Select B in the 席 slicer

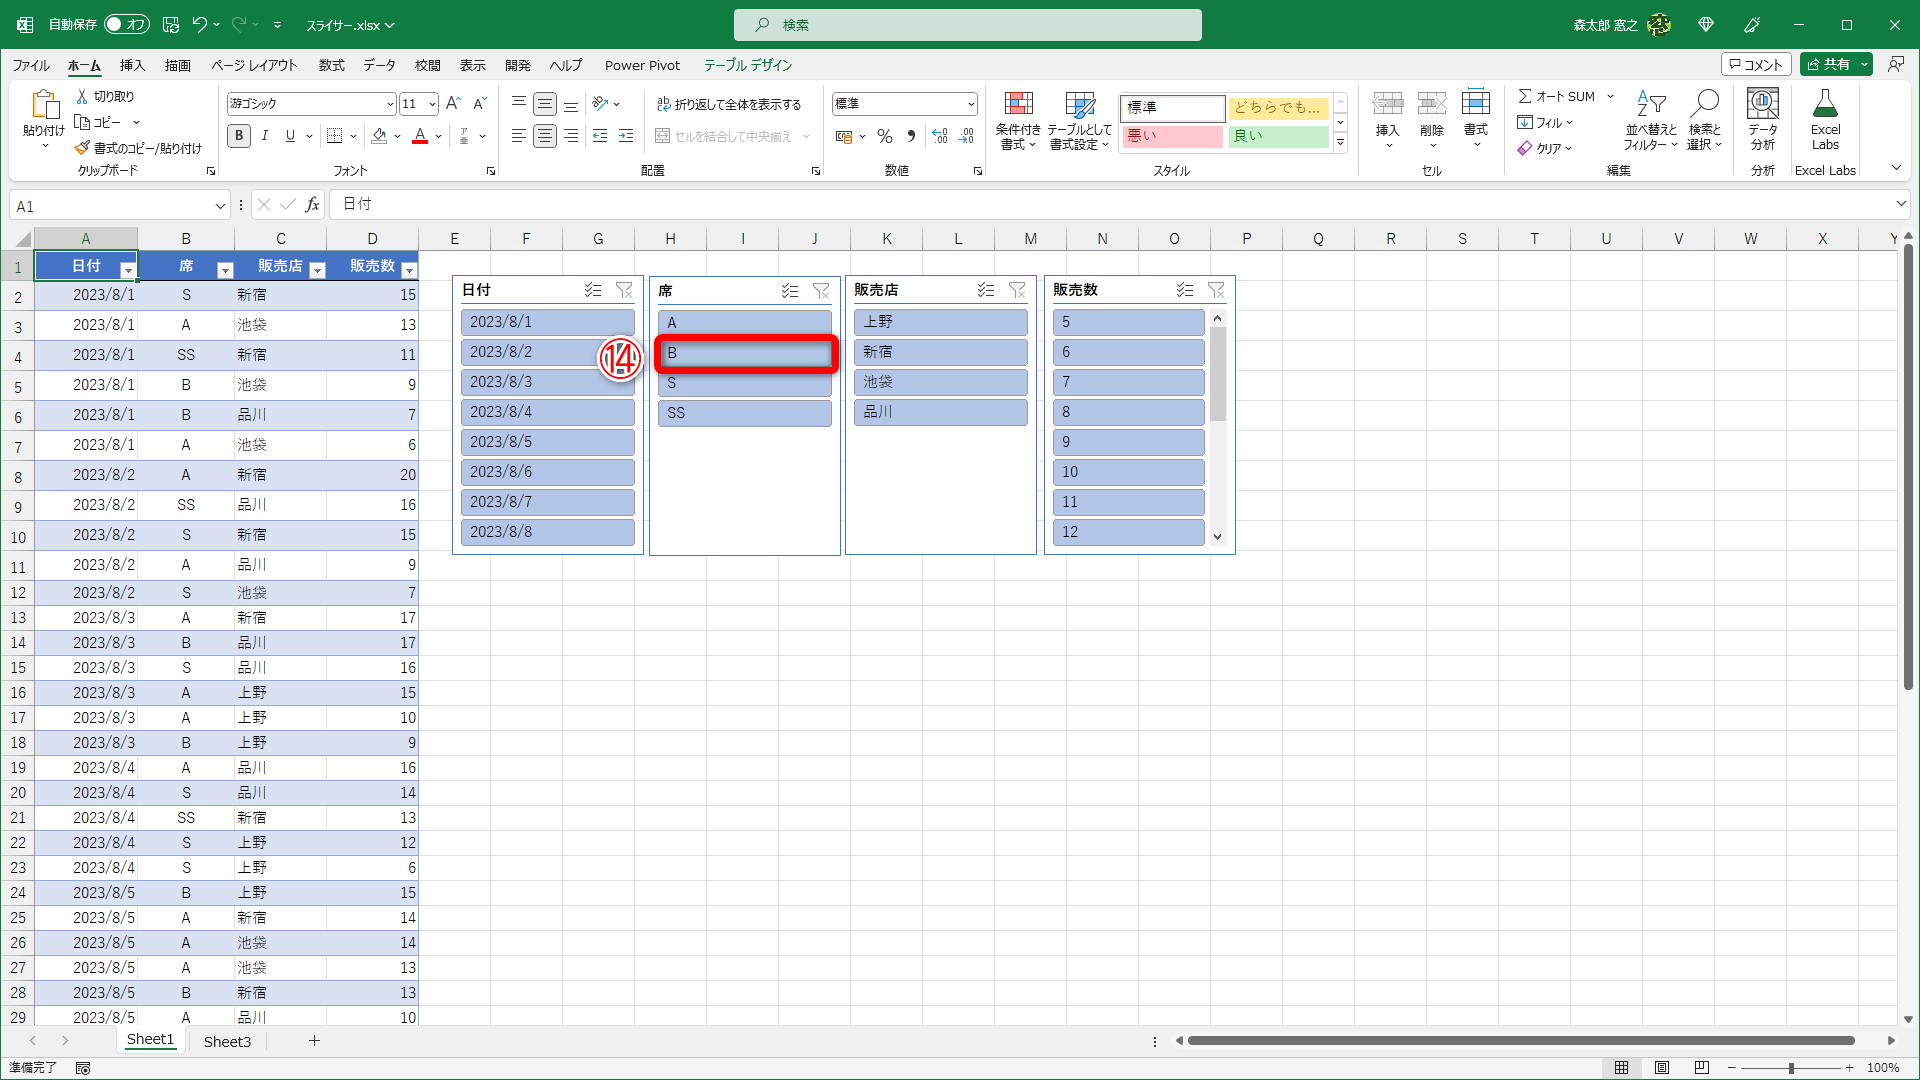745,353
